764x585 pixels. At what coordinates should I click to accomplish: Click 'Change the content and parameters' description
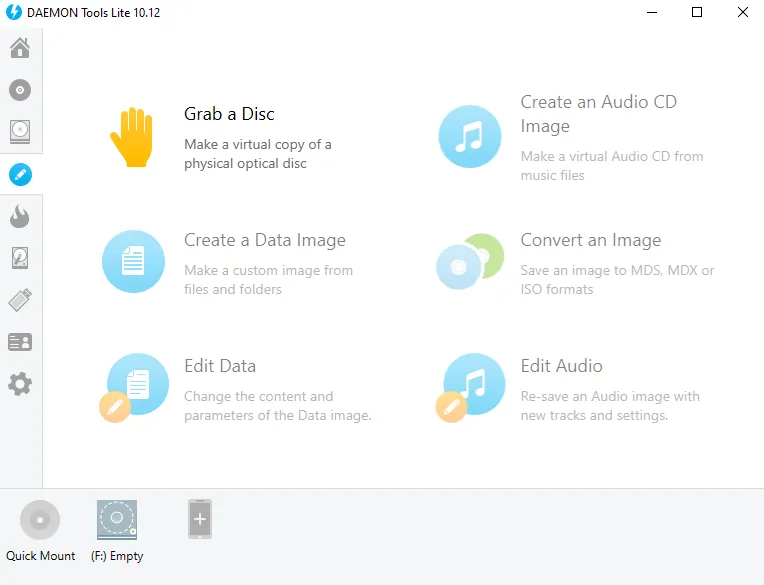tap(278, 406)
